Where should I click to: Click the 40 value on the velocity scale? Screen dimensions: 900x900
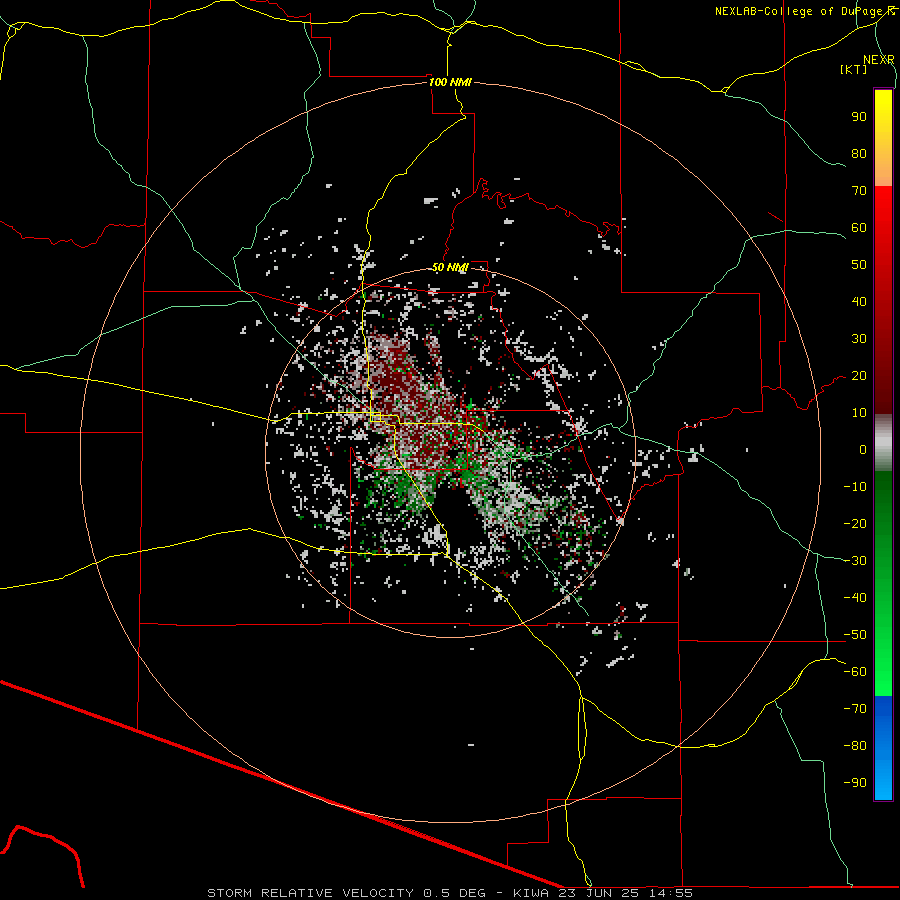859,301
